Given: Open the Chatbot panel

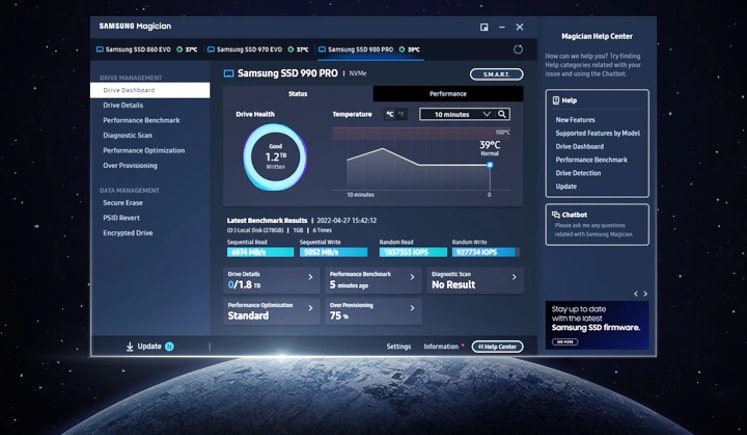Looking at the screenshot, I should point(597,225).
